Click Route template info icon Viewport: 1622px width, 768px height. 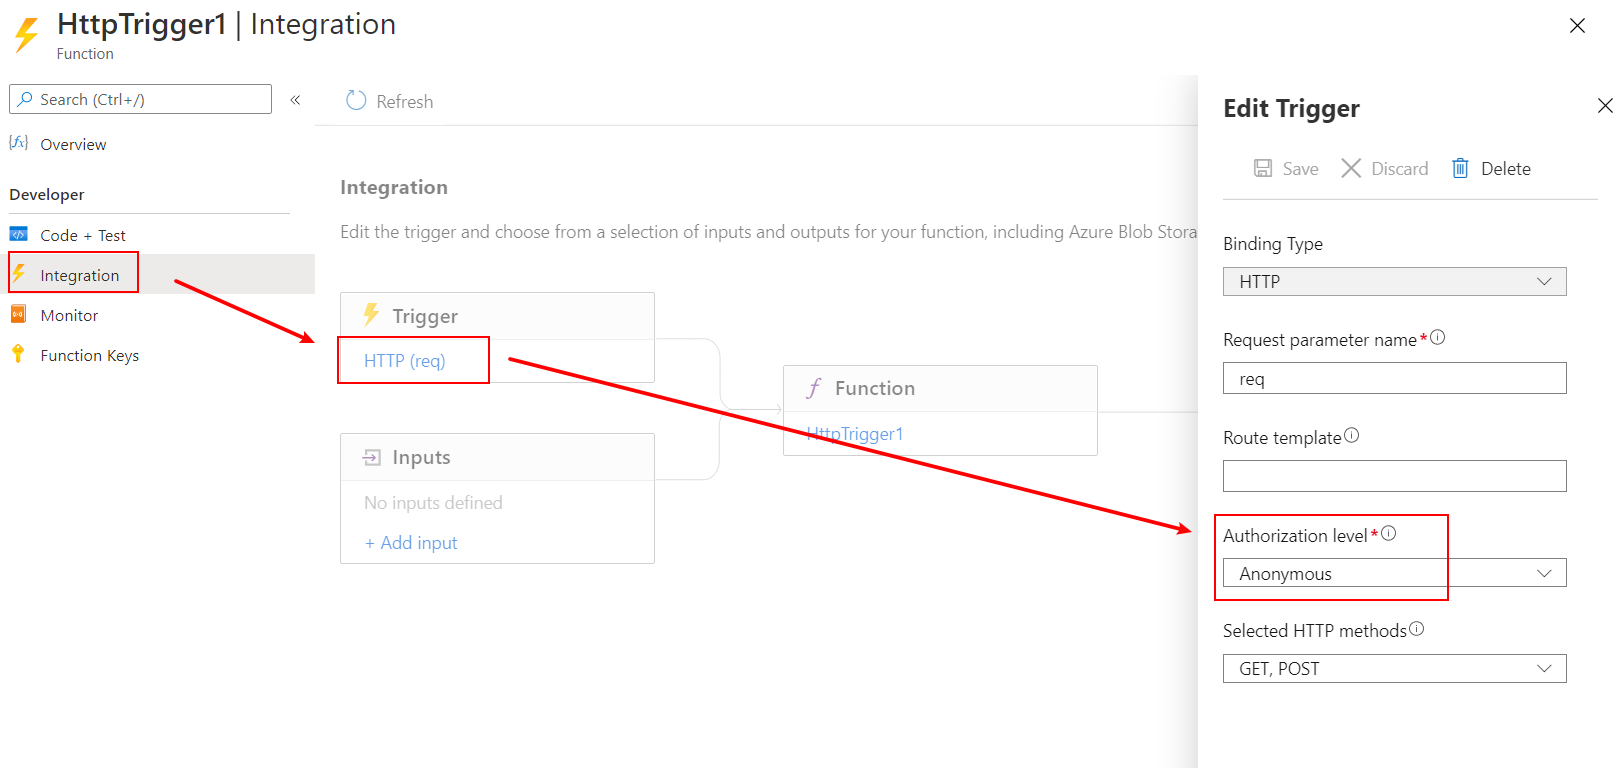coord(1352,435)
